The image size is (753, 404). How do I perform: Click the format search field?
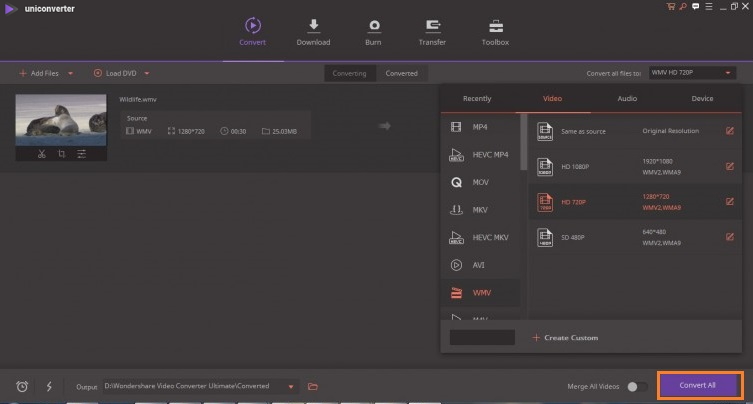[x=482, y=337]
